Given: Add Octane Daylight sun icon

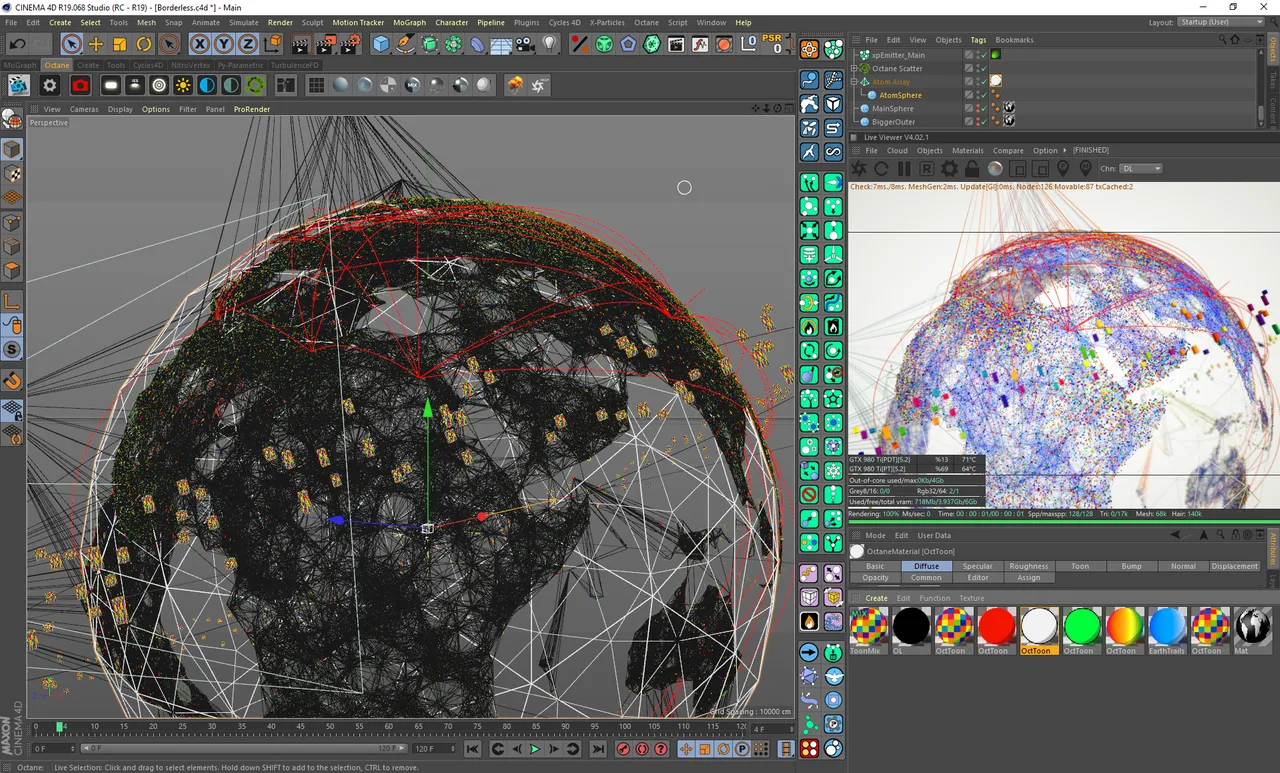Looking at the screenshot, I should (183, 86).
